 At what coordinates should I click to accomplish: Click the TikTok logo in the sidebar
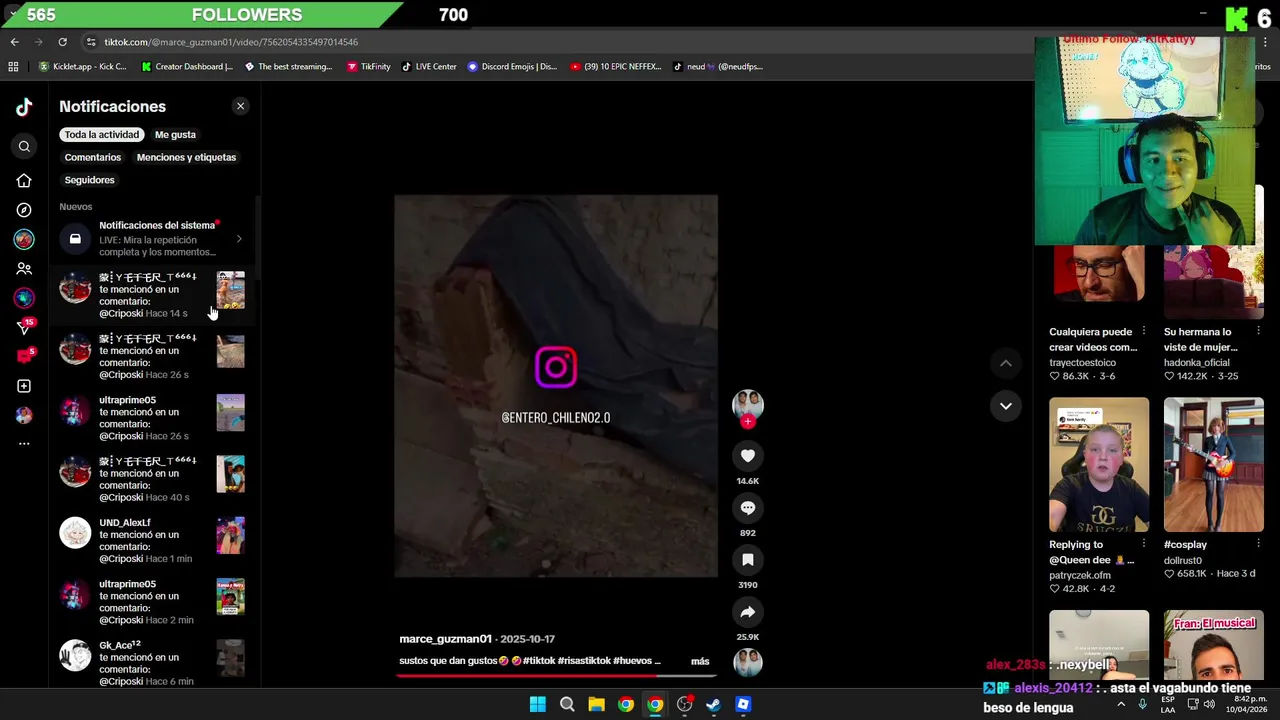coord(24,107)
